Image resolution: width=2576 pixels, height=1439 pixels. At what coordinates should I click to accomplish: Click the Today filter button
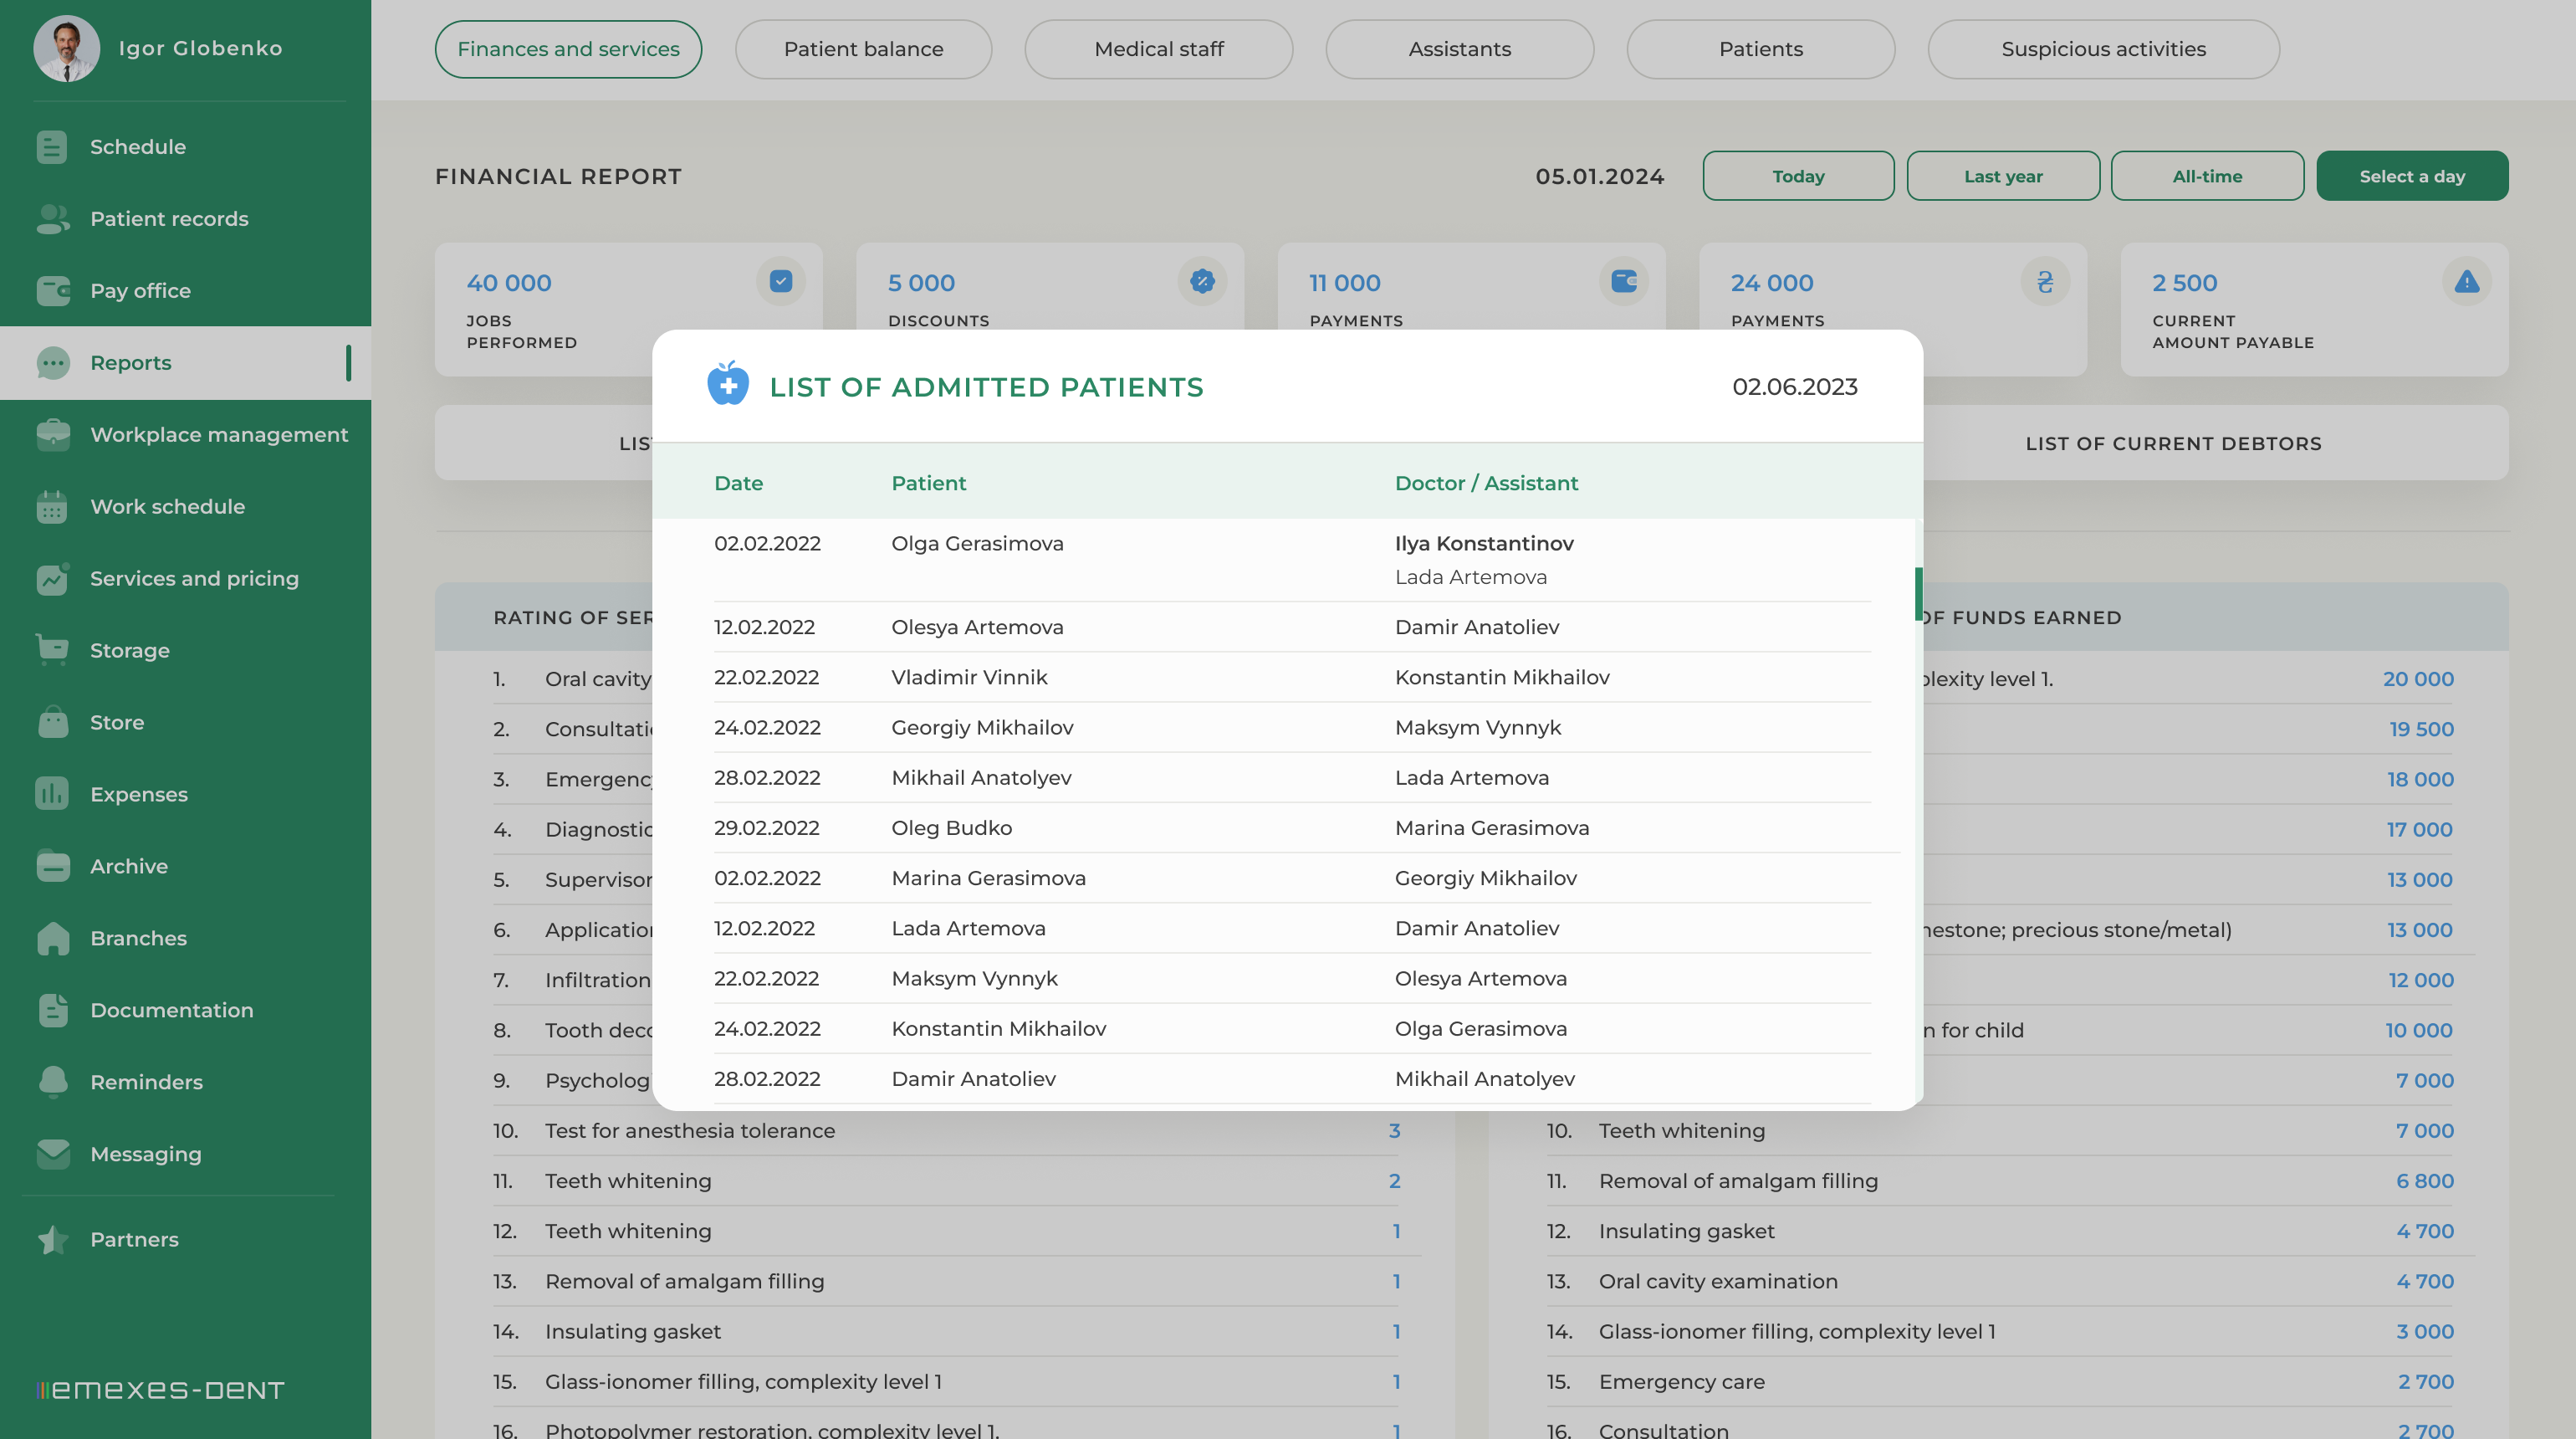tap(1798, 176)
